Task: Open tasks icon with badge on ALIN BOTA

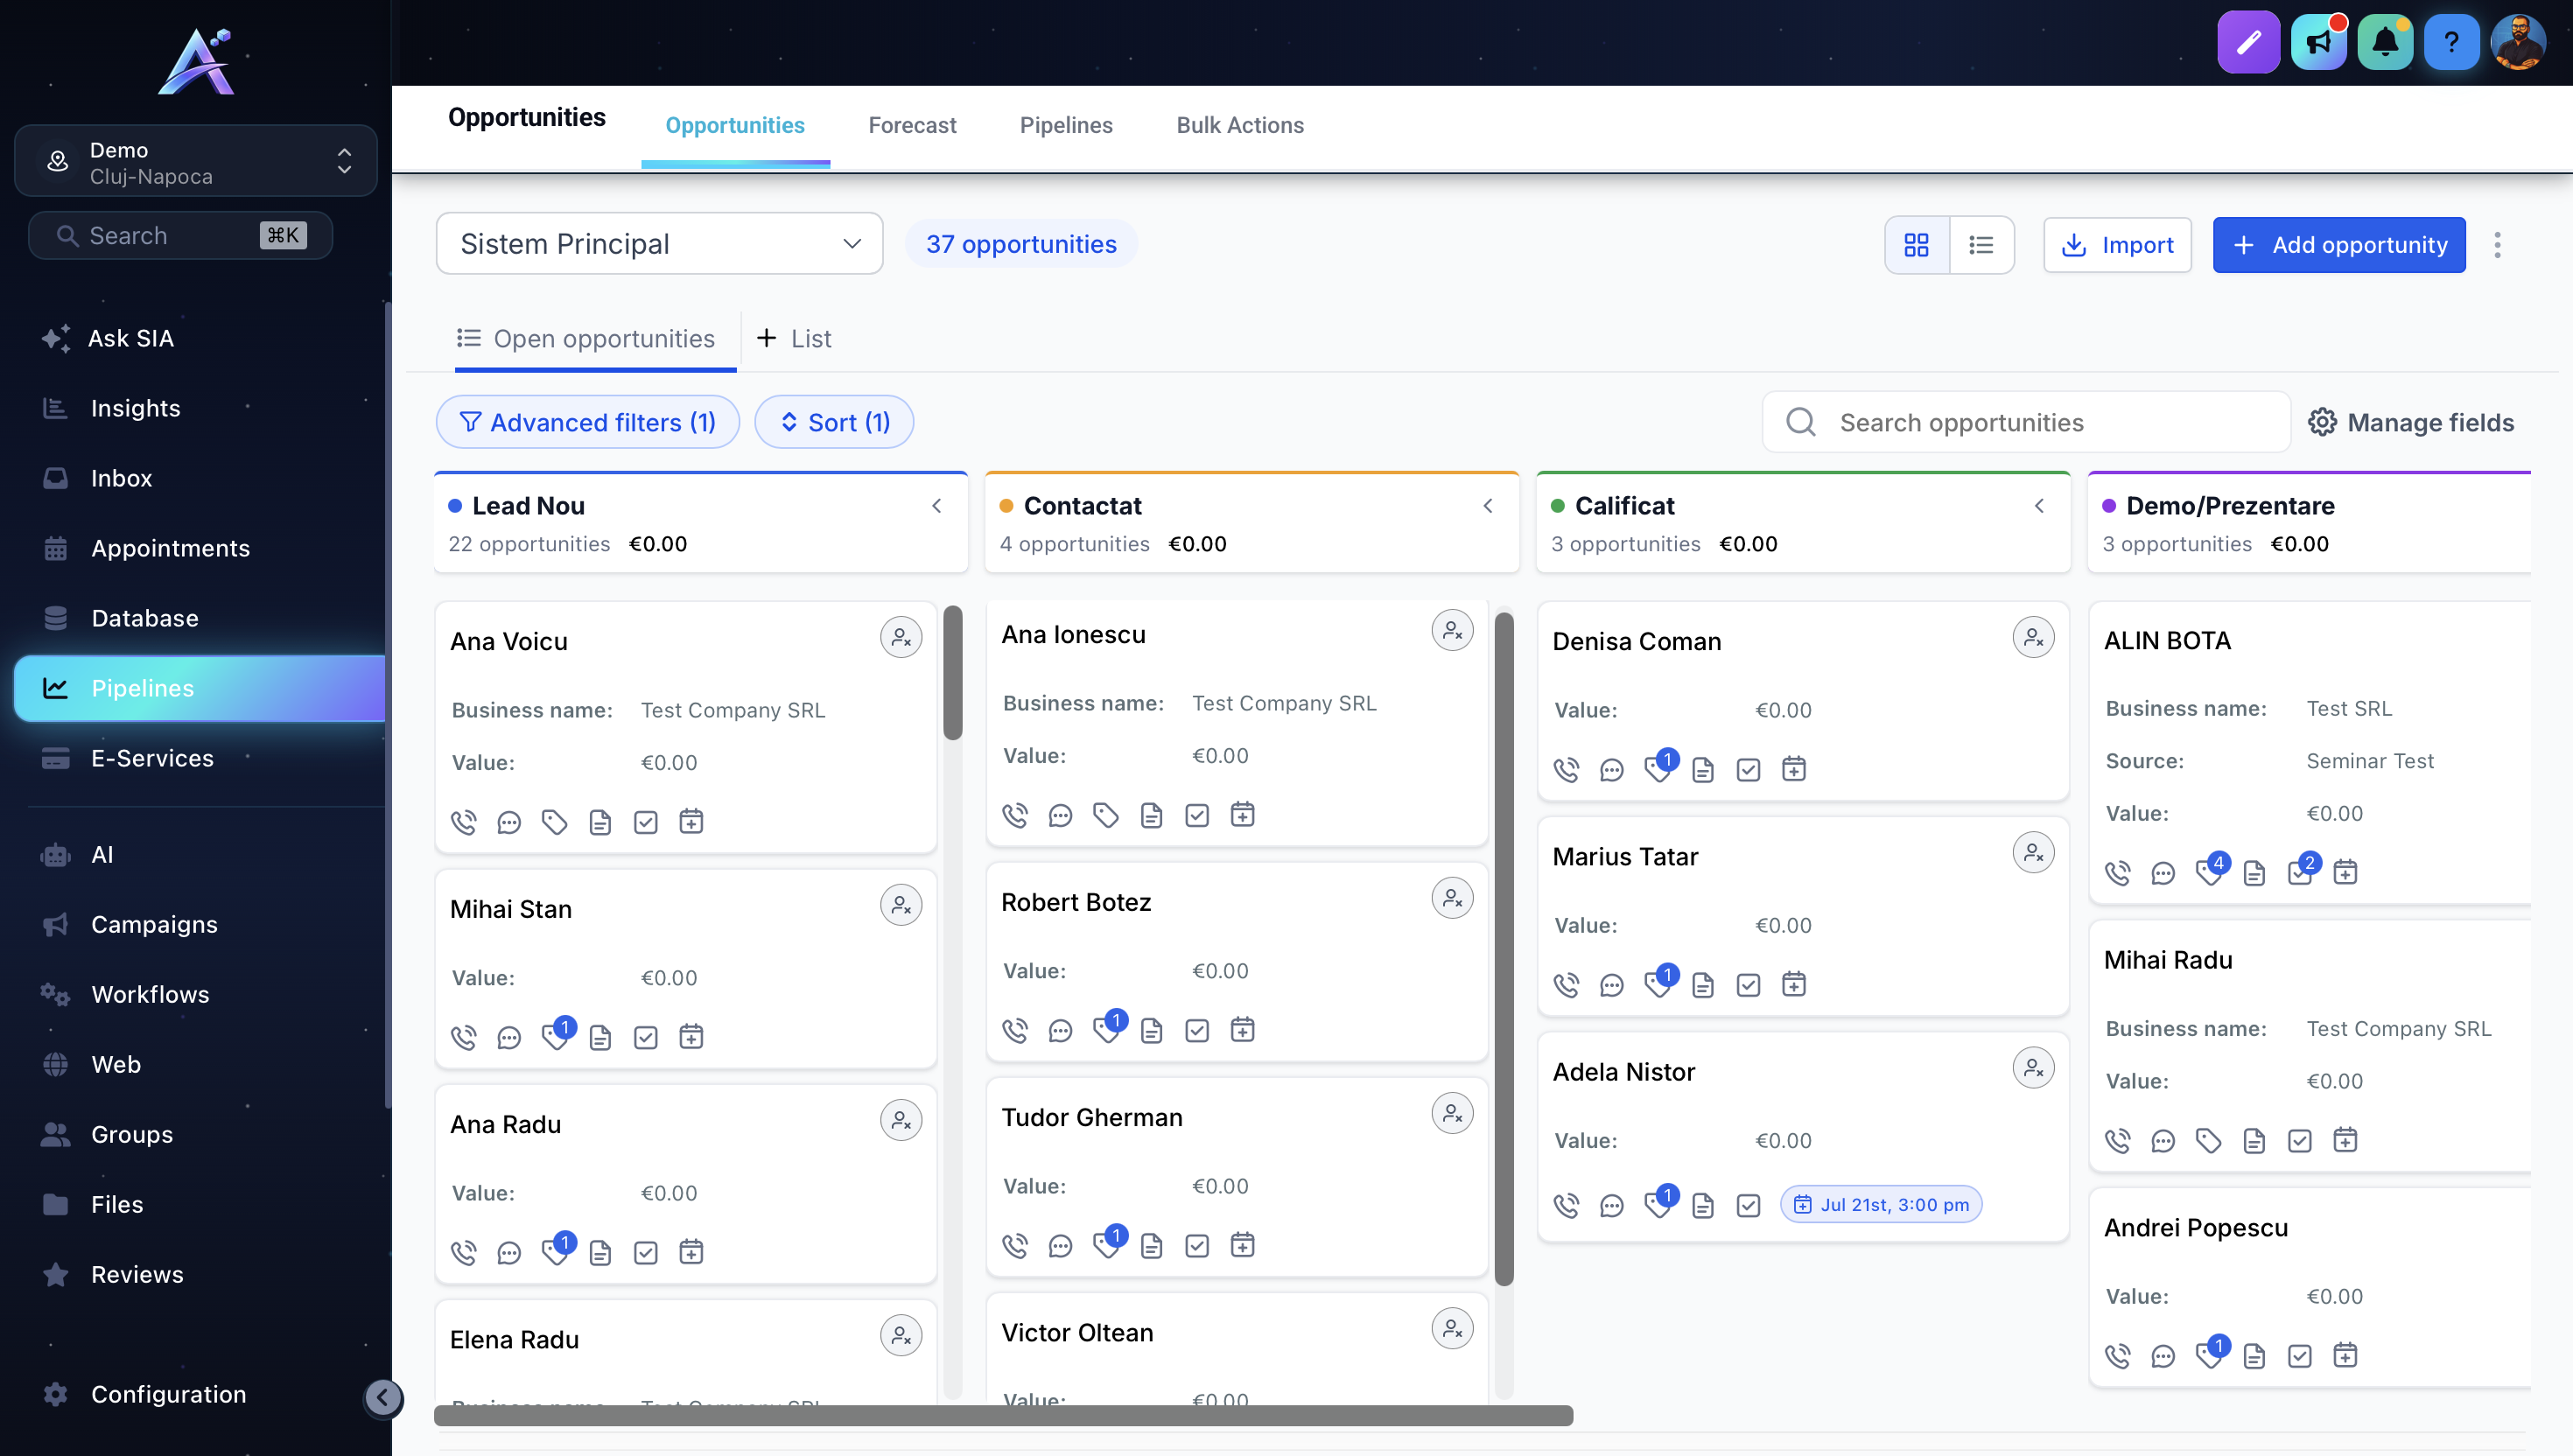Action: [2302, 871]
